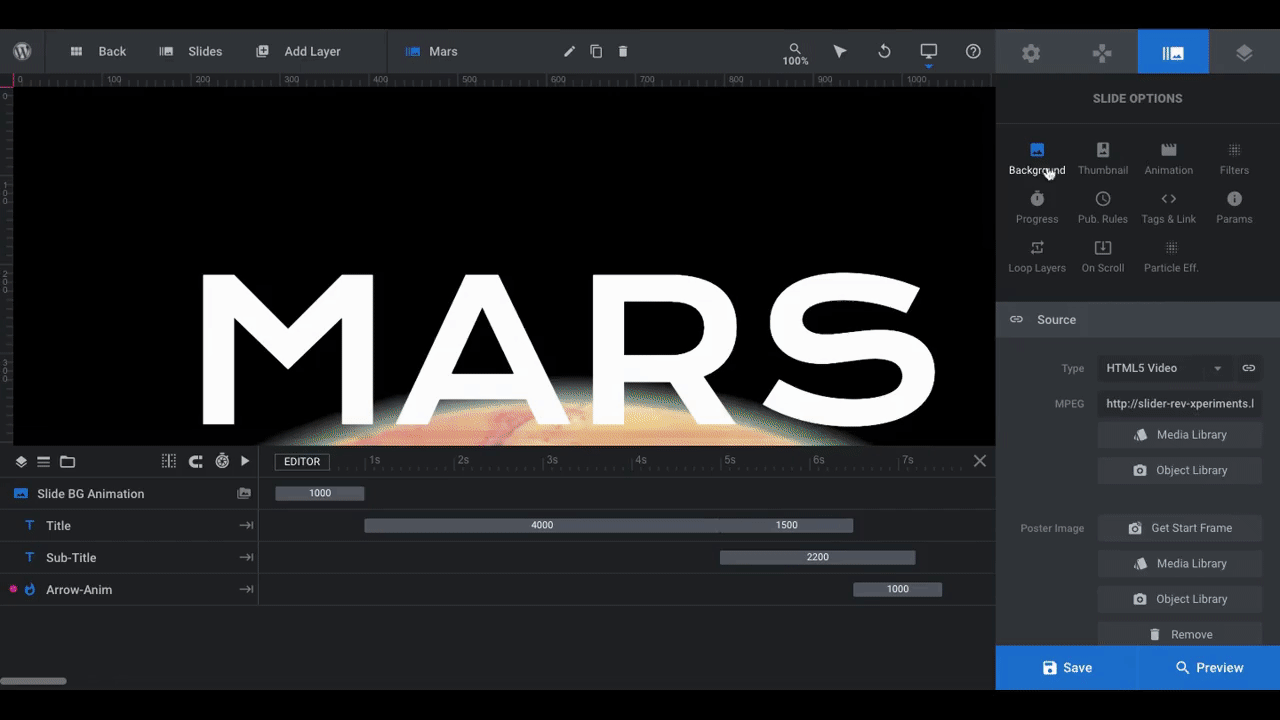Open the Tags & Link option
This screenshot has width=1280, height=720.
coord(1169,208)
